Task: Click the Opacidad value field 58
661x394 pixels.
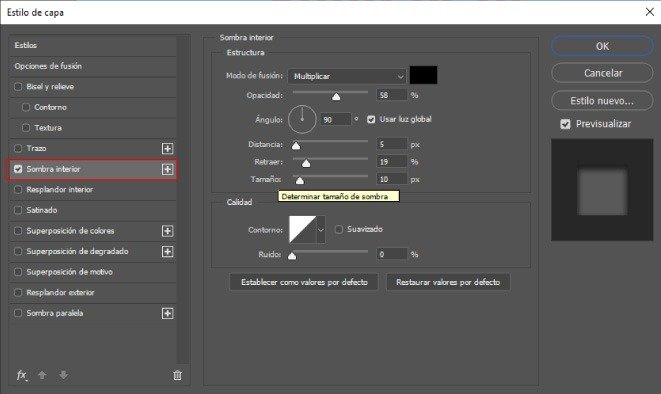Action: (392, 95)
